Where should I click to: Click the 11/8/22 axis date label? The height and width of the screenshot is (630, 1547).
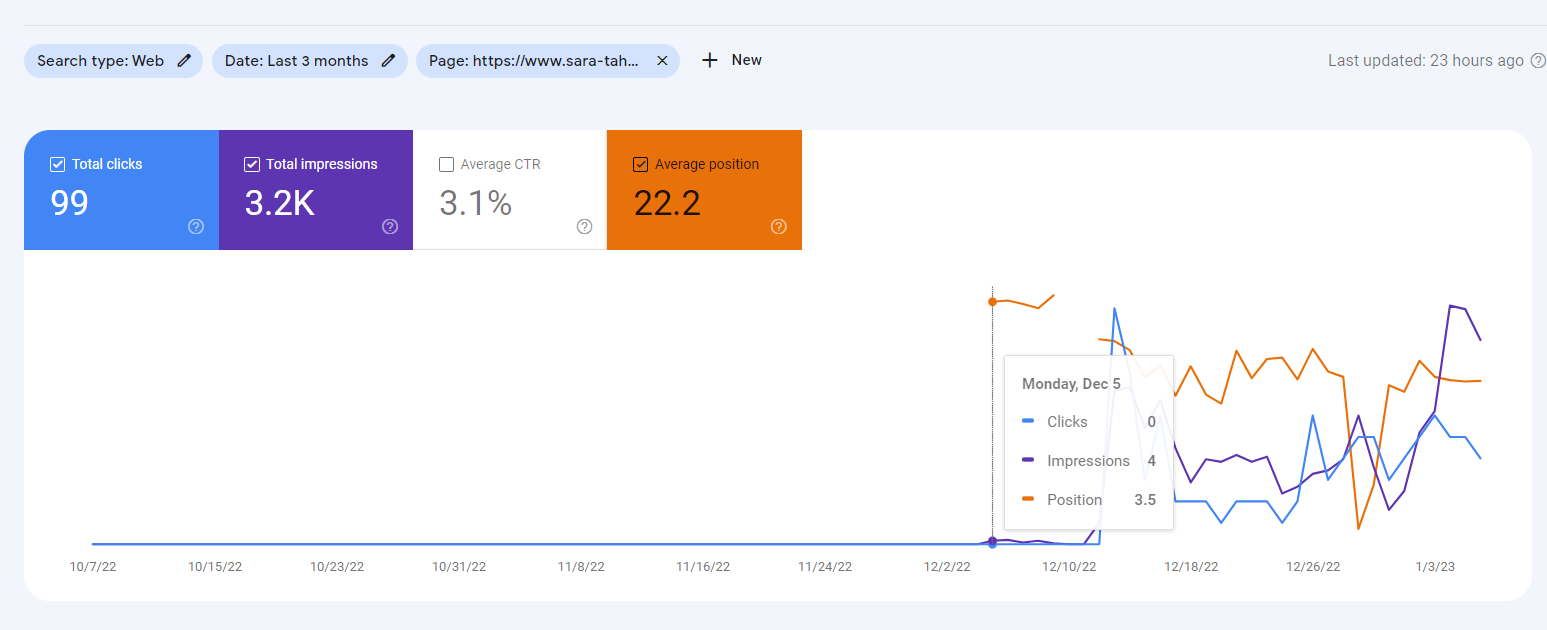point(581,566)
